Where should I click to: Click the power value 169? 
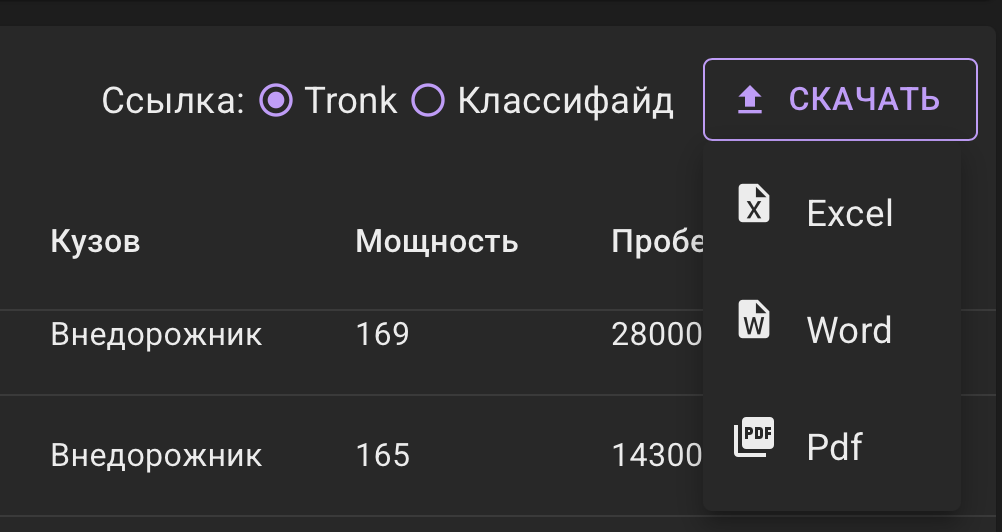[x=382, y=334]
